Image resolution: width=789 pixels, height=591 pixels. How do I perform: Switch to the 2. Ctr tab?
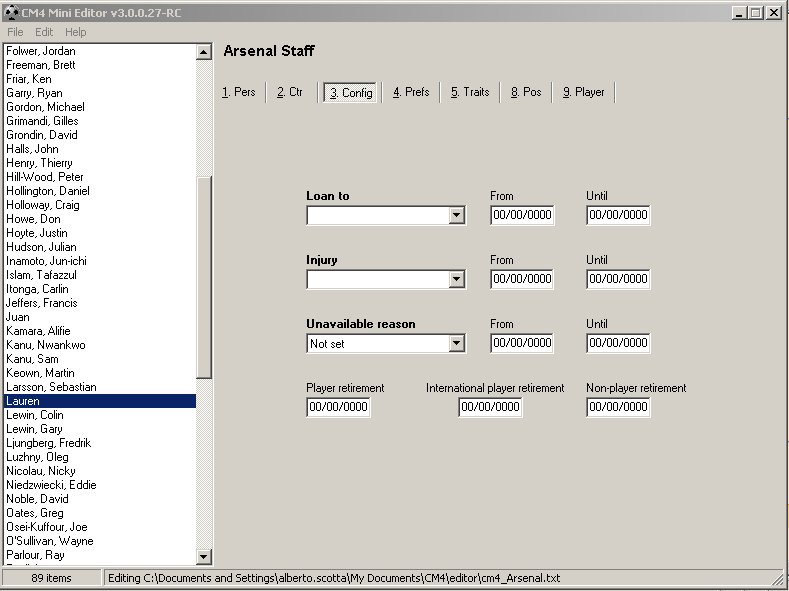click(290, 92)
